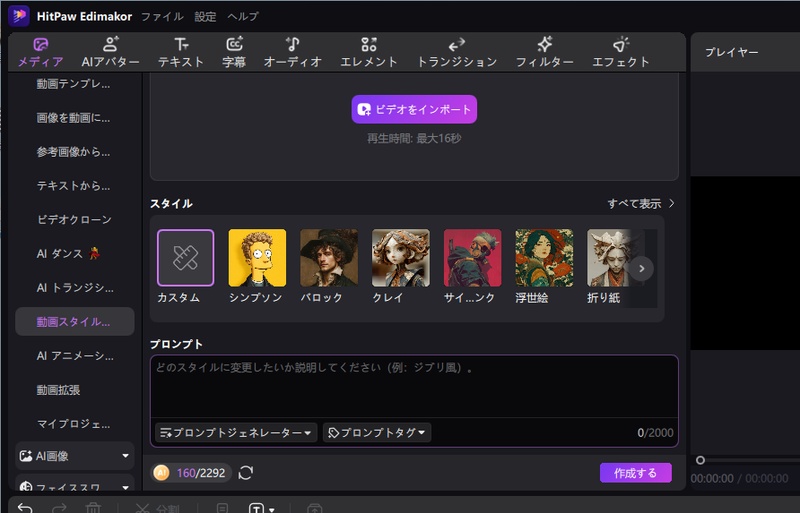
Task: Click the AI画像 sidebar icon
Action: tap(26, 456)
